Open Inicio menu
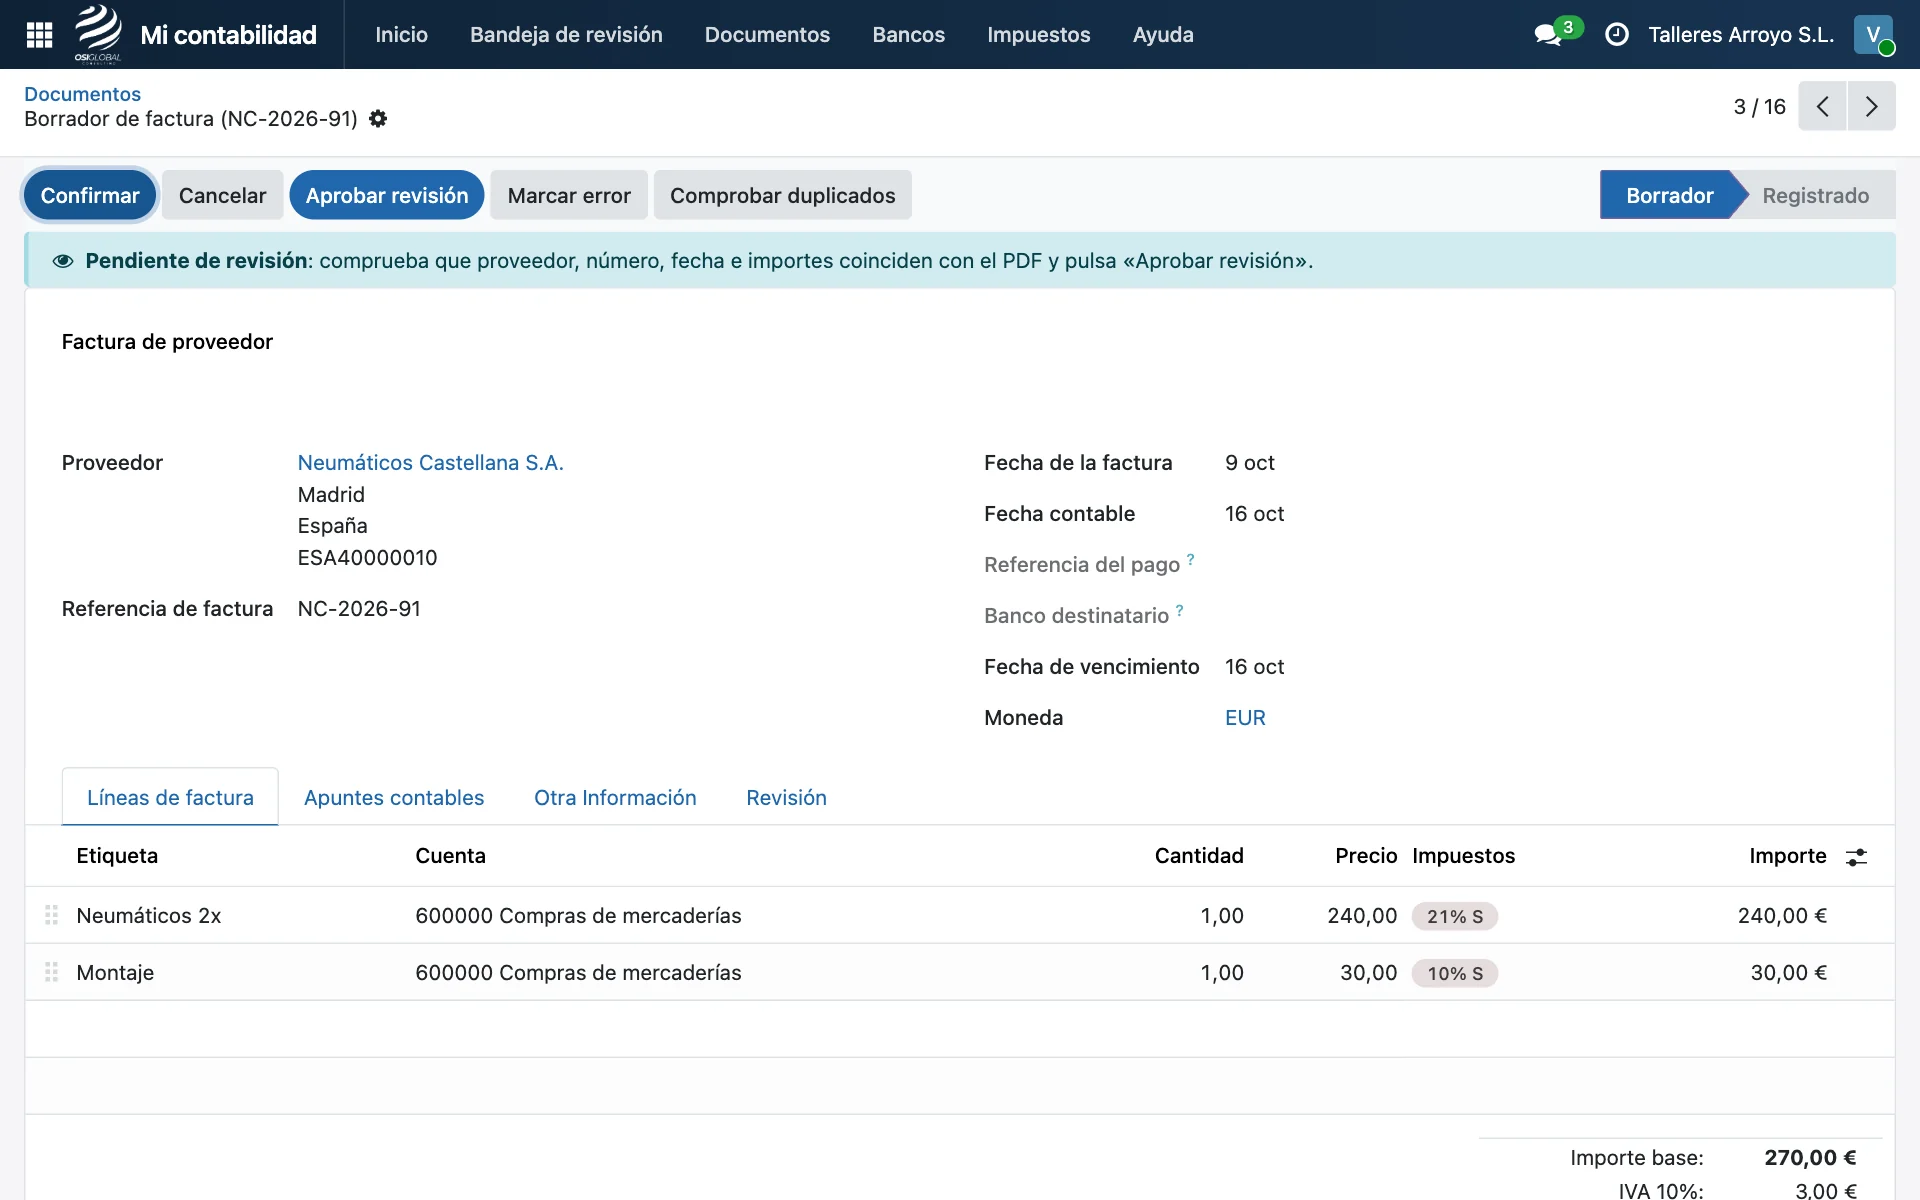 coord(401,35)
